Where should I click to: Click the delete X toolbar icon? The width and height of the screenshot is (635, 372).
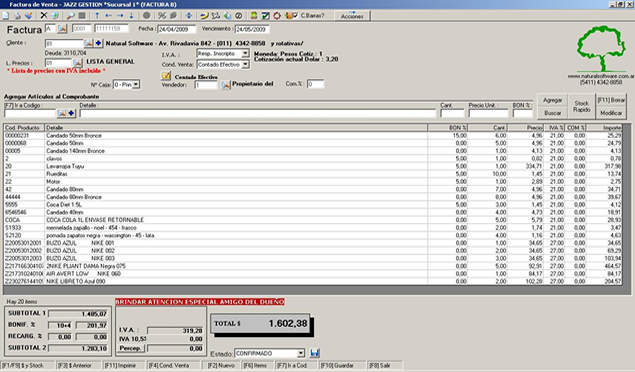tap(44, 15)
